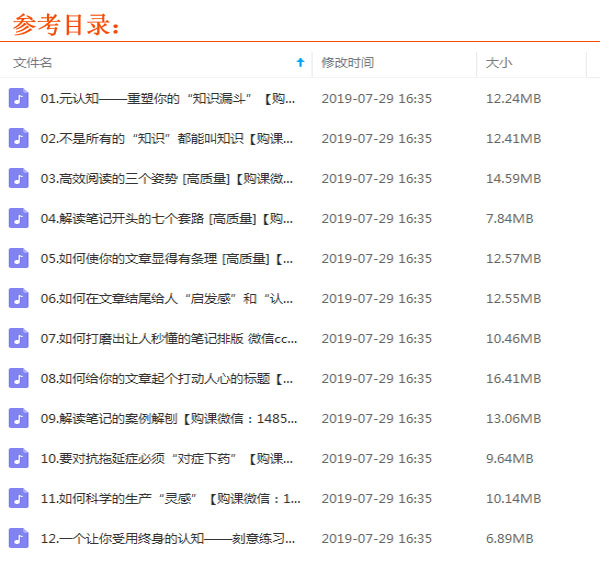The width and height of the screenshot is (600, 562).
Task: Select the music icon for 07.如何打磨出让人秒懂的笔记排版
Action: [x=18, y=338]
